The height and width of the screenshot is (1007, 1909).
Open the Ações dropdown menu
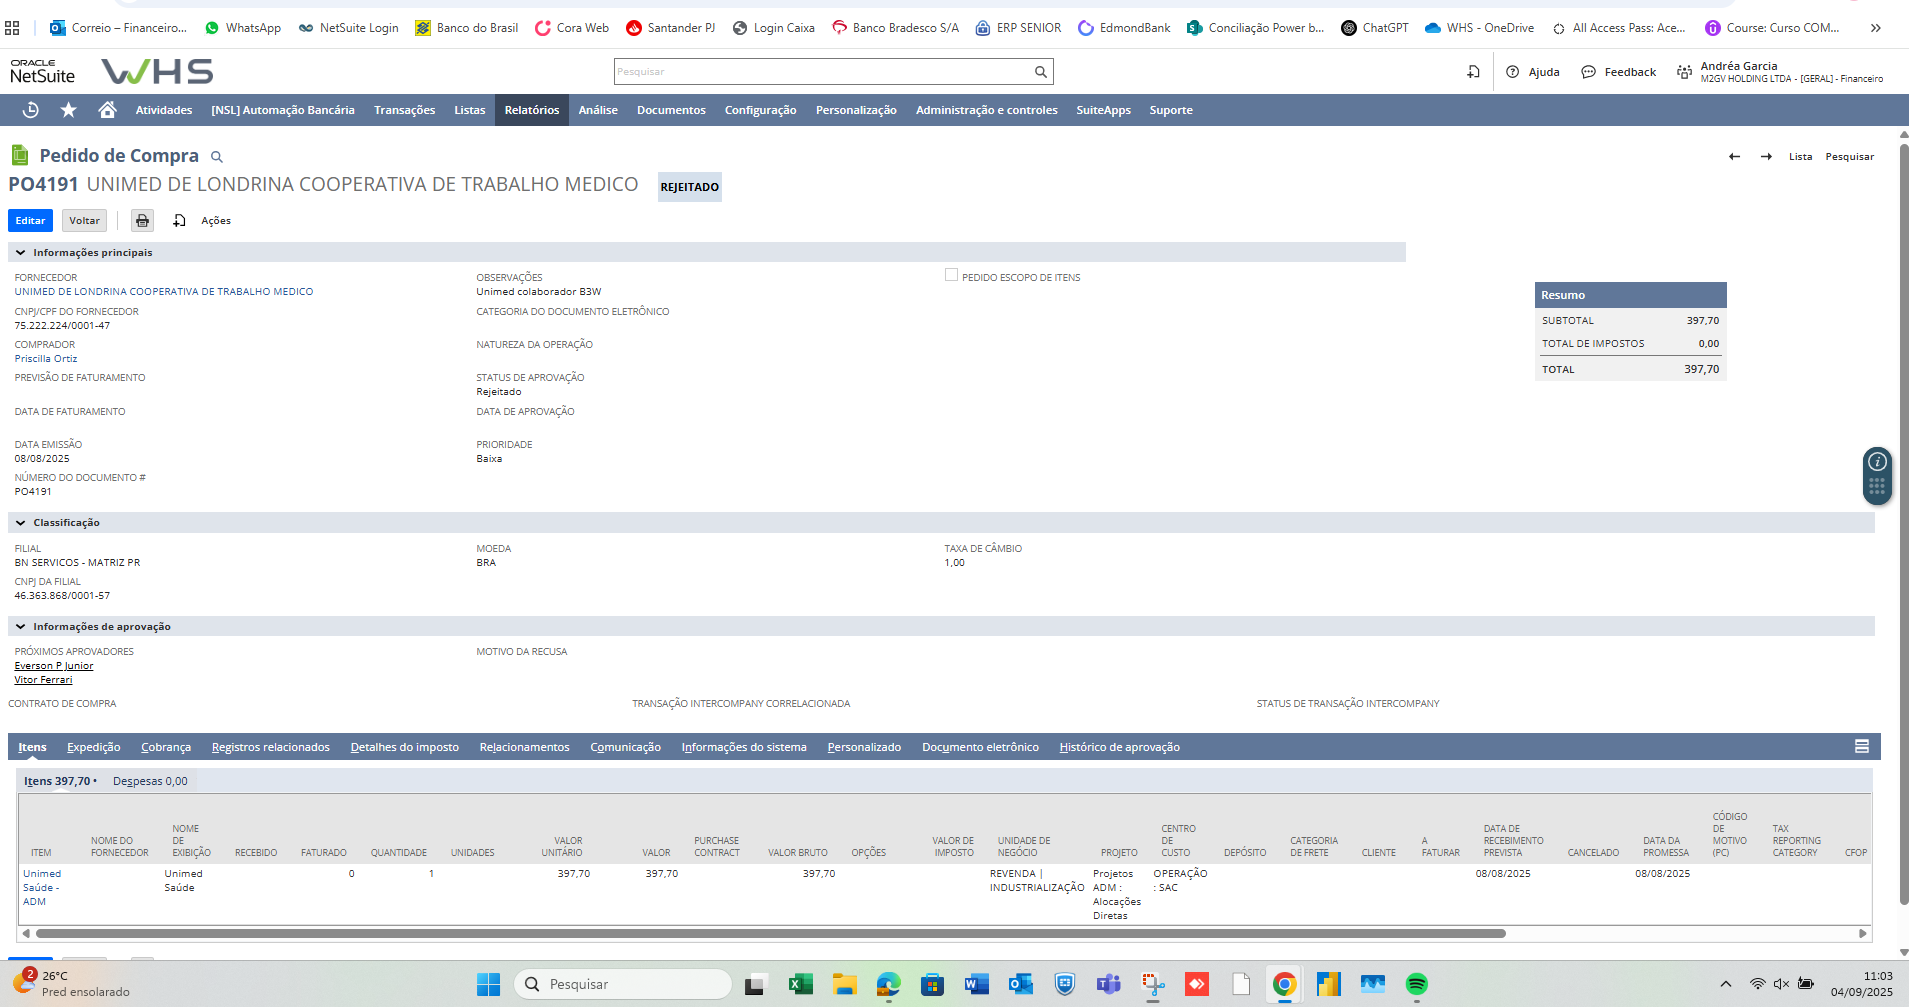[215, 221]
